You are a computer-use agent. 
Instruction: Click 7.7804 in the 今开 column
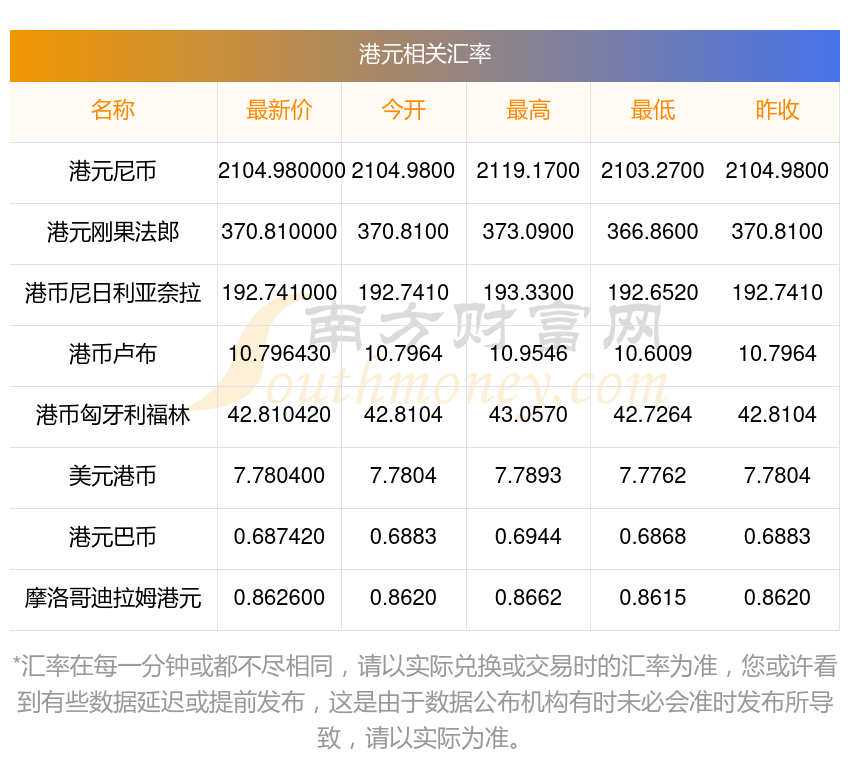pos(403,476)
